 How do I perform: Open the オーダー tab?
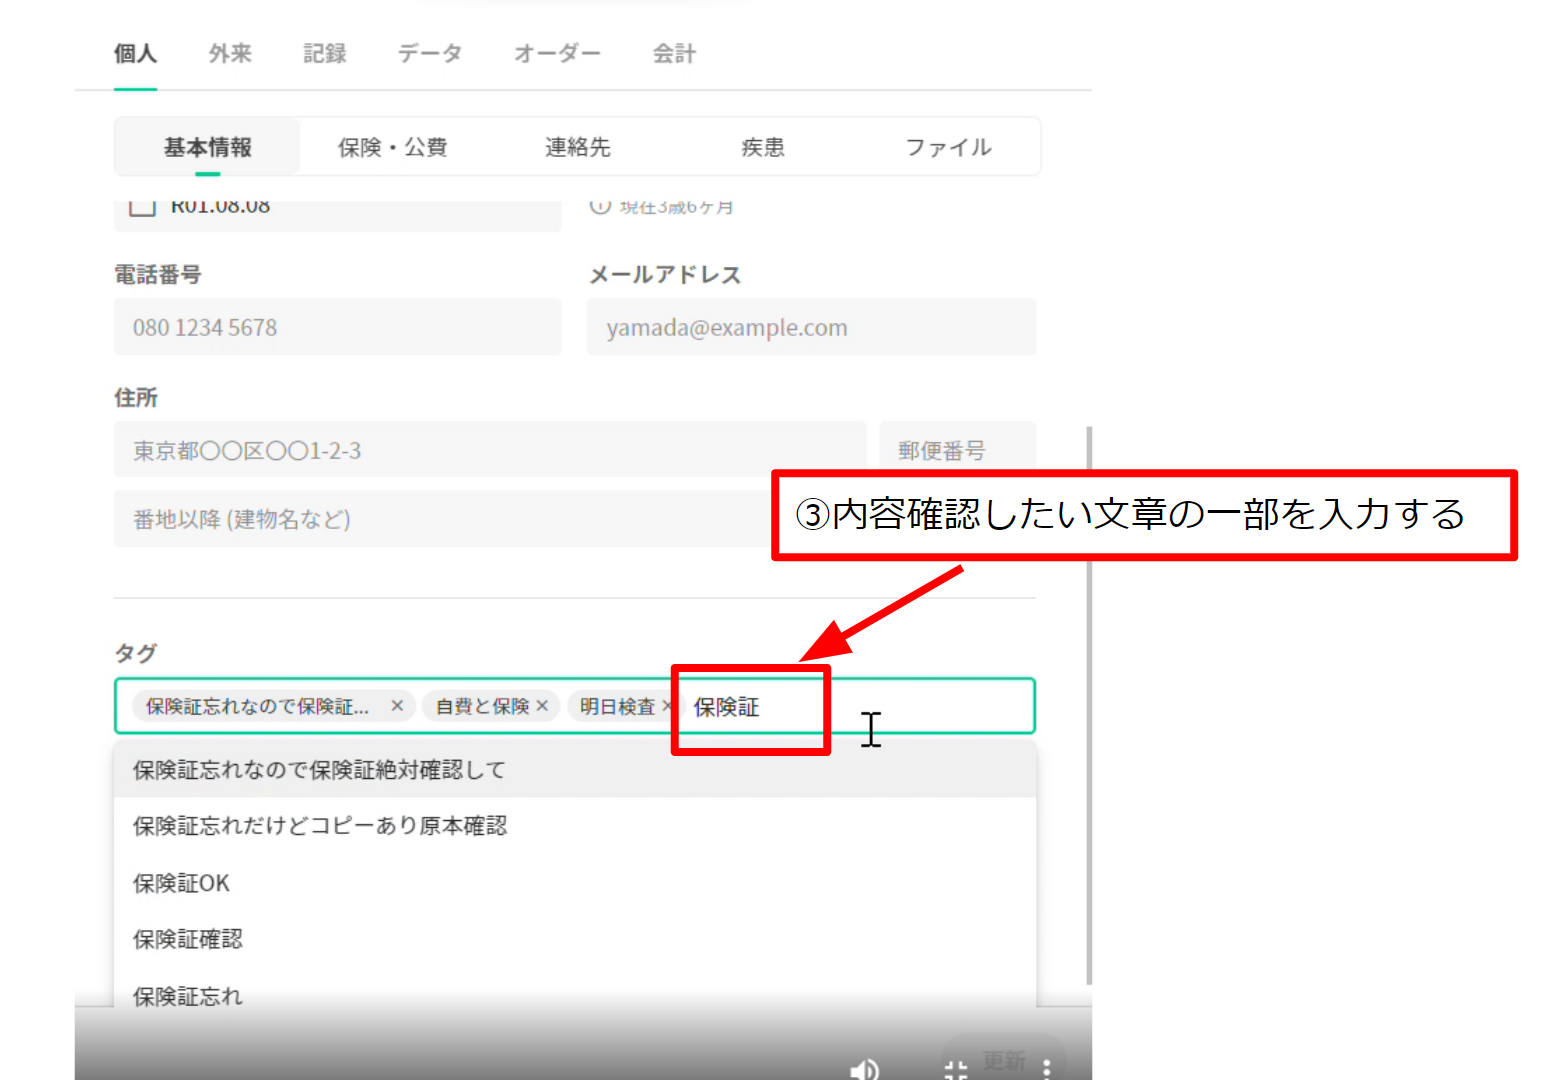pos(557,54)
